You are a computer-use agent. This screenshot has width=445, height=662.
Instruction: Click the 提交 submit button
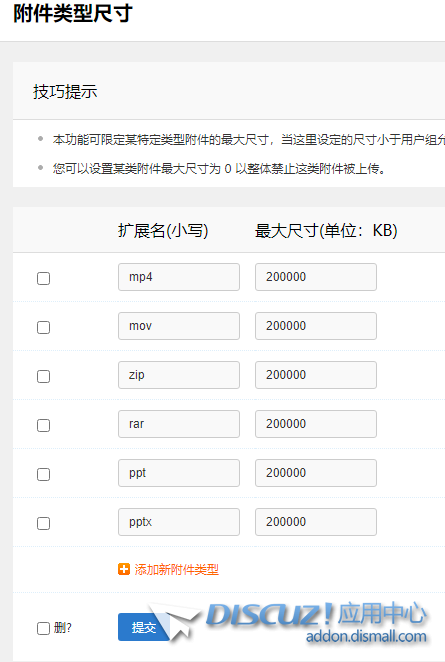coord(144,627)
